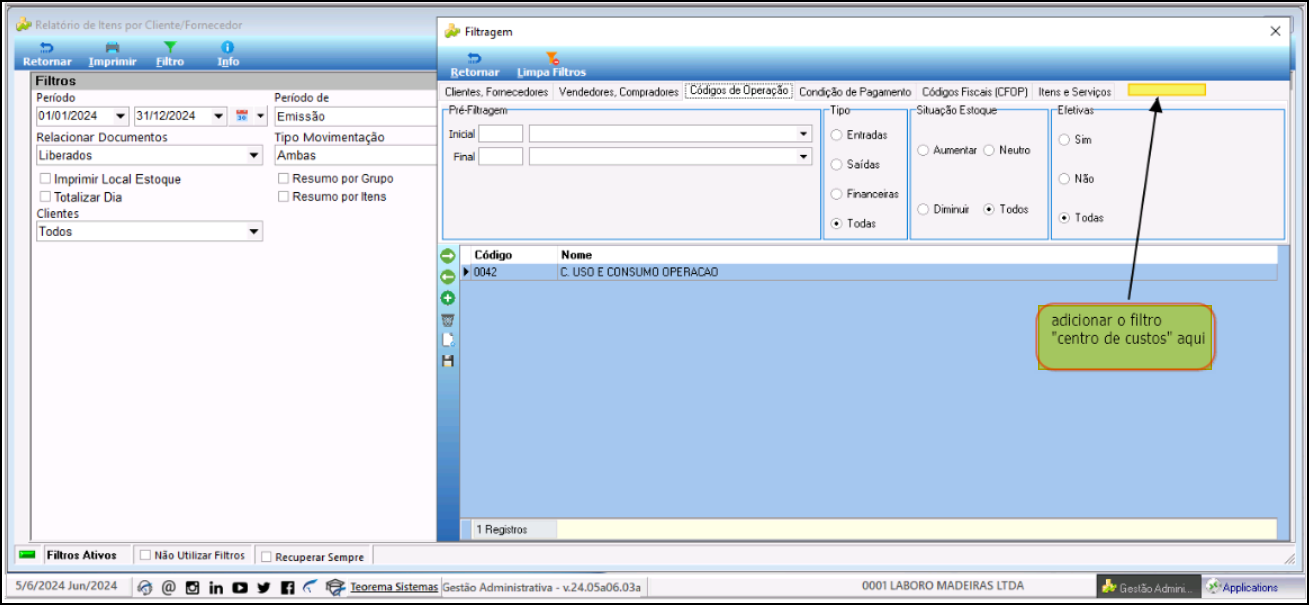Viewport: 1309px width, 605px height.
Task: Open the Itens e Serviços tab
Action: [x=1075, y=91]
